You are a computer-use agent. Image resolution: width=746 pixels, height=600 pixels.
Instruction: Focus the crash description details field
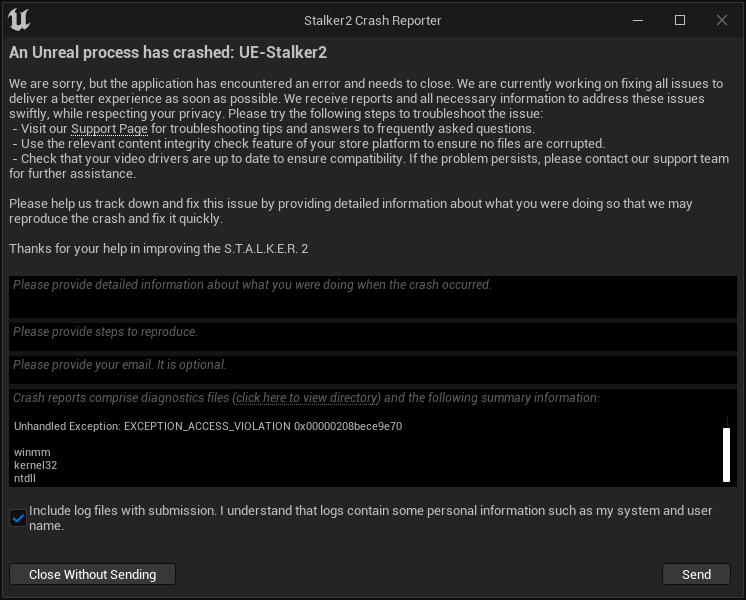tap(373, 297)
